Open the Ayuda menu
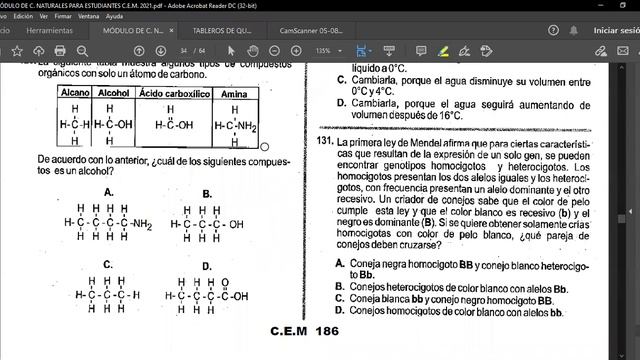 tap(114, 16)
